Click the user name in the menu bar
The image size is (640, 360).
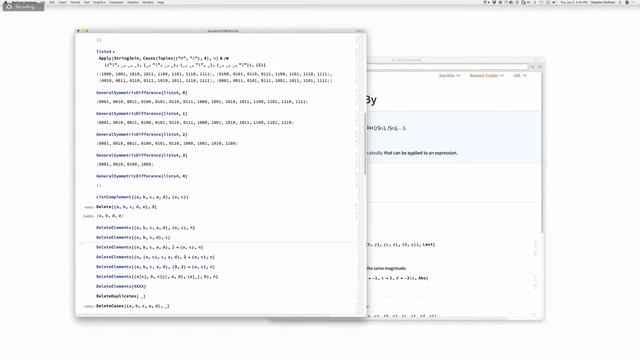pyautogui.click(x=603, y=2)
